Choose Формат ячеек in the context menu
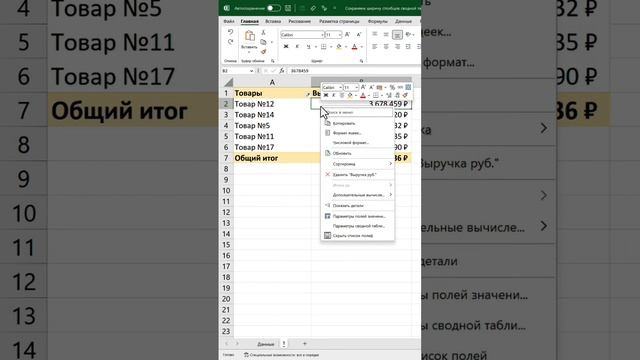 coord(358,133)
